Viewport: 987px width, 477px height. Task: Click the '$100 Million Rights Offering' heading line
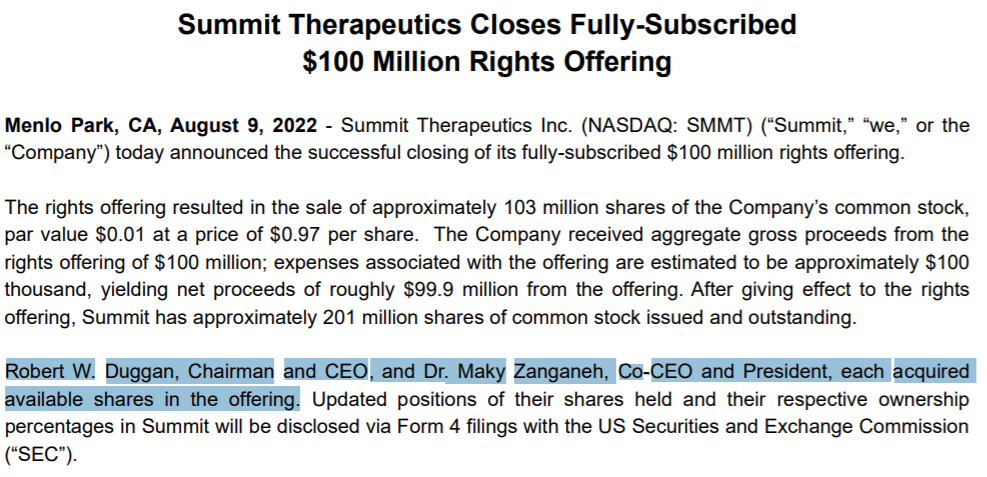tap(487, 62)
